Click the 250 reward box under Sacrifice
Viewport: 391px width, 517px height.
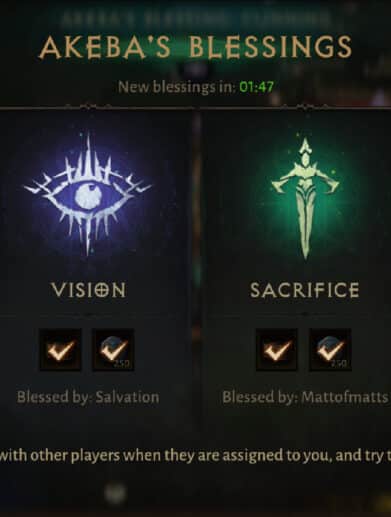pyautogui.click(x=330, y=350)
